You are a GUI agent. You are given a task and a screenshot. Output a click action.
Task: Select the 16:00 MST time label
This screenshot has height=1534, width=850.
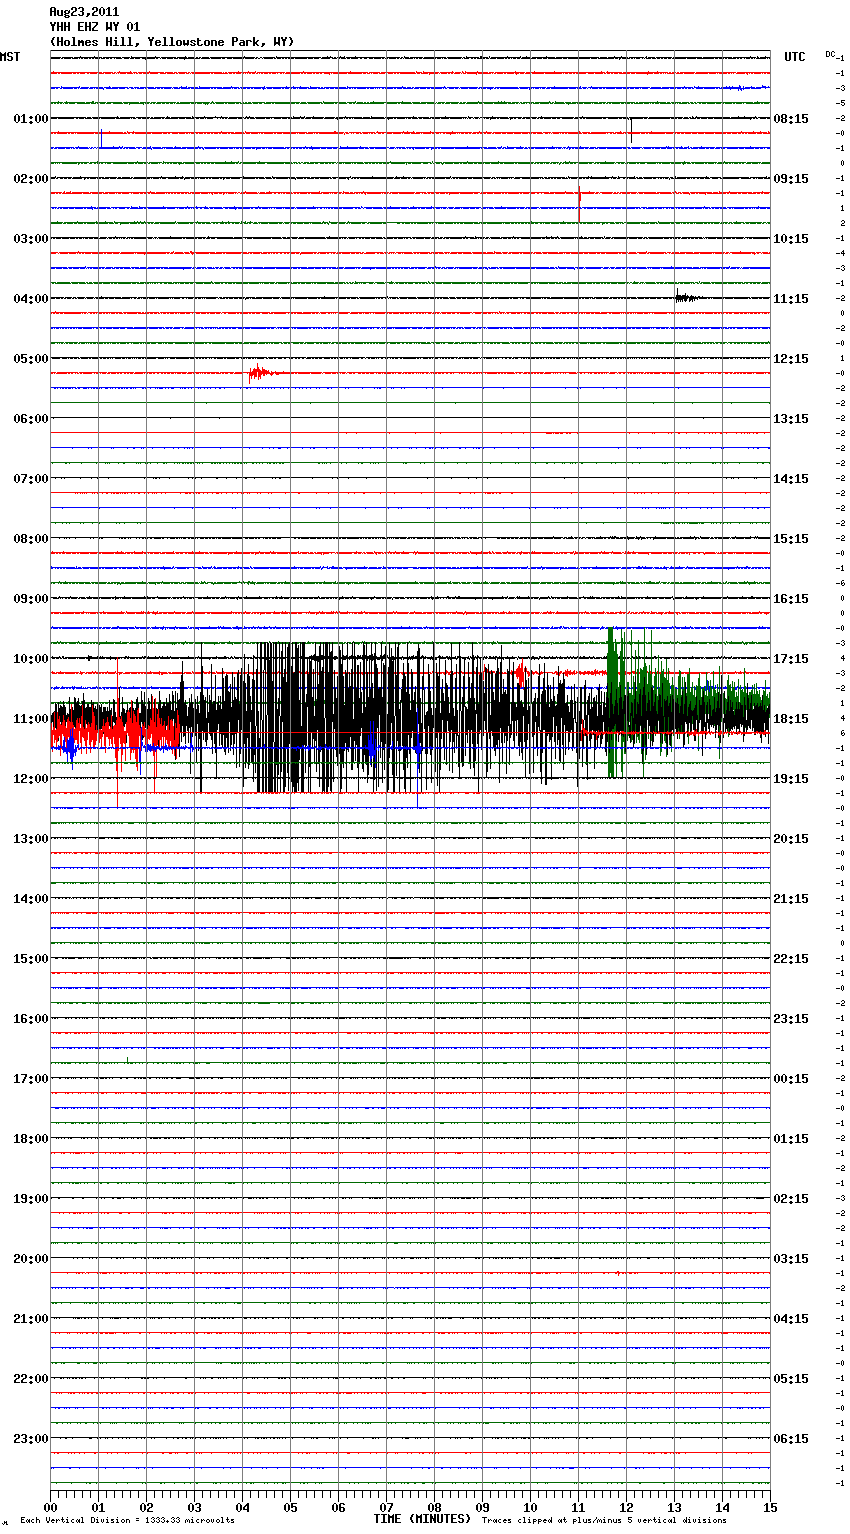click(30, 1018)
